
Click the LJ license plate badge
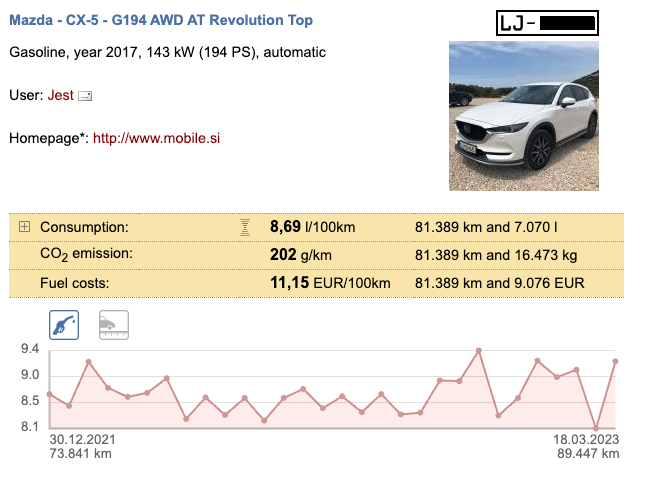coord(547,23)
